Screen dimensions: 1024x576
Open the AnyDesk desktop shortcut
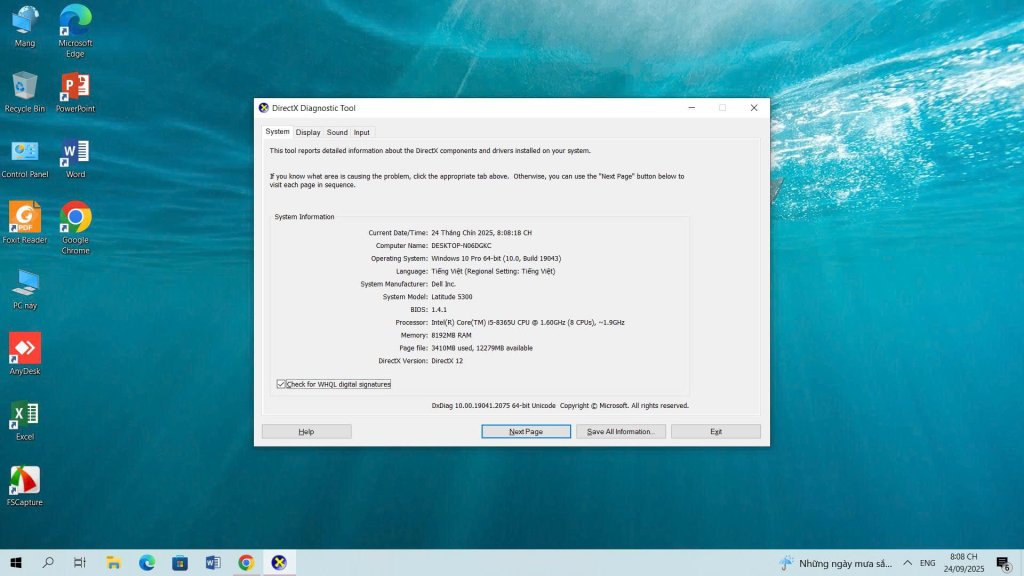(25, 349)
